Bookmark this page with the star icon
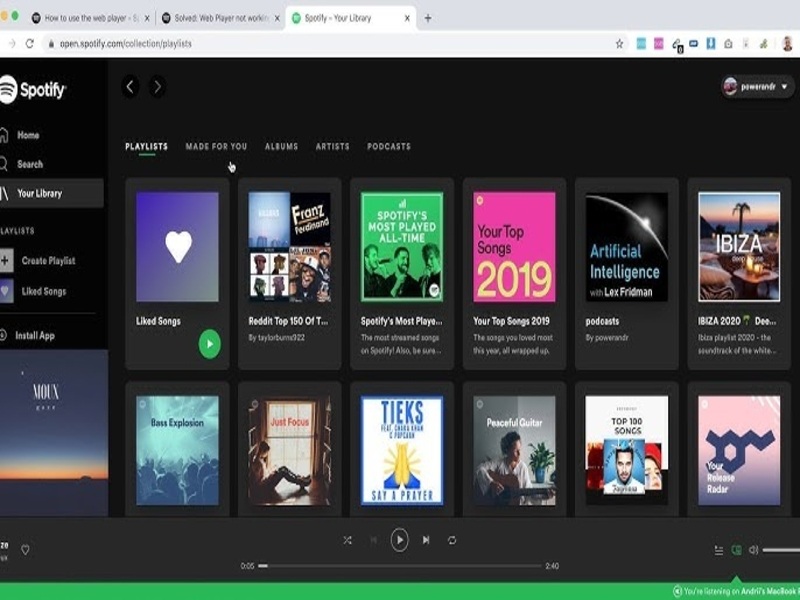The height and width of the screenshot is (600, 800). tap(619, 44)
